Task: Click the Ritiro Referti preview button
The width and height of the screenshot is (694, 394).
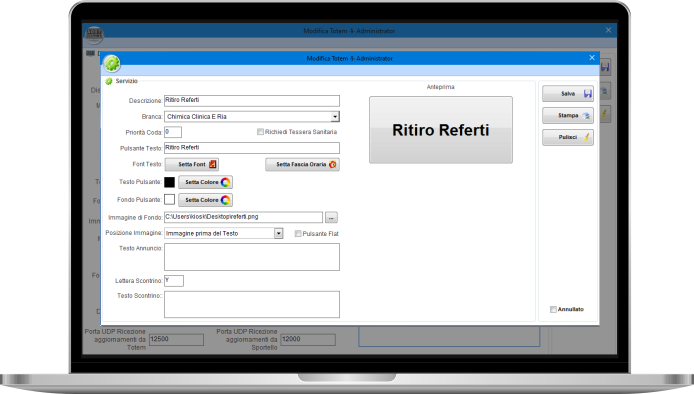Action: point(441,130)
